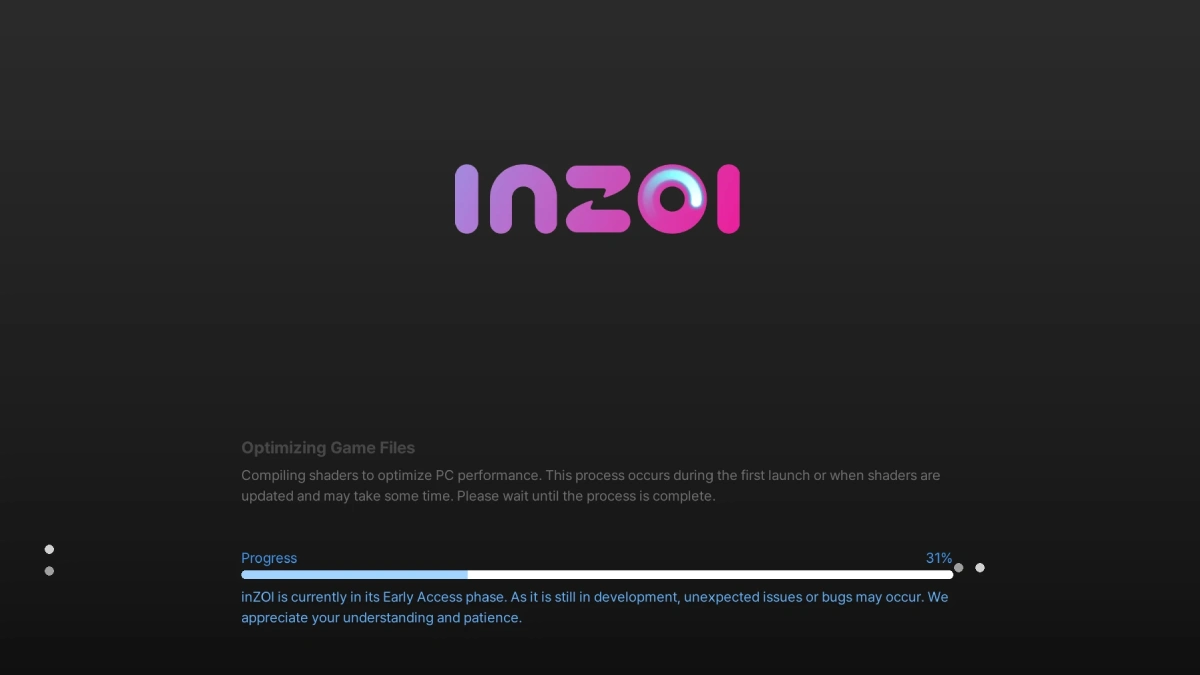The width and height of the screenshot is (1200, 675).
Task: Click the inZOI logo
Action: (597, 199)
